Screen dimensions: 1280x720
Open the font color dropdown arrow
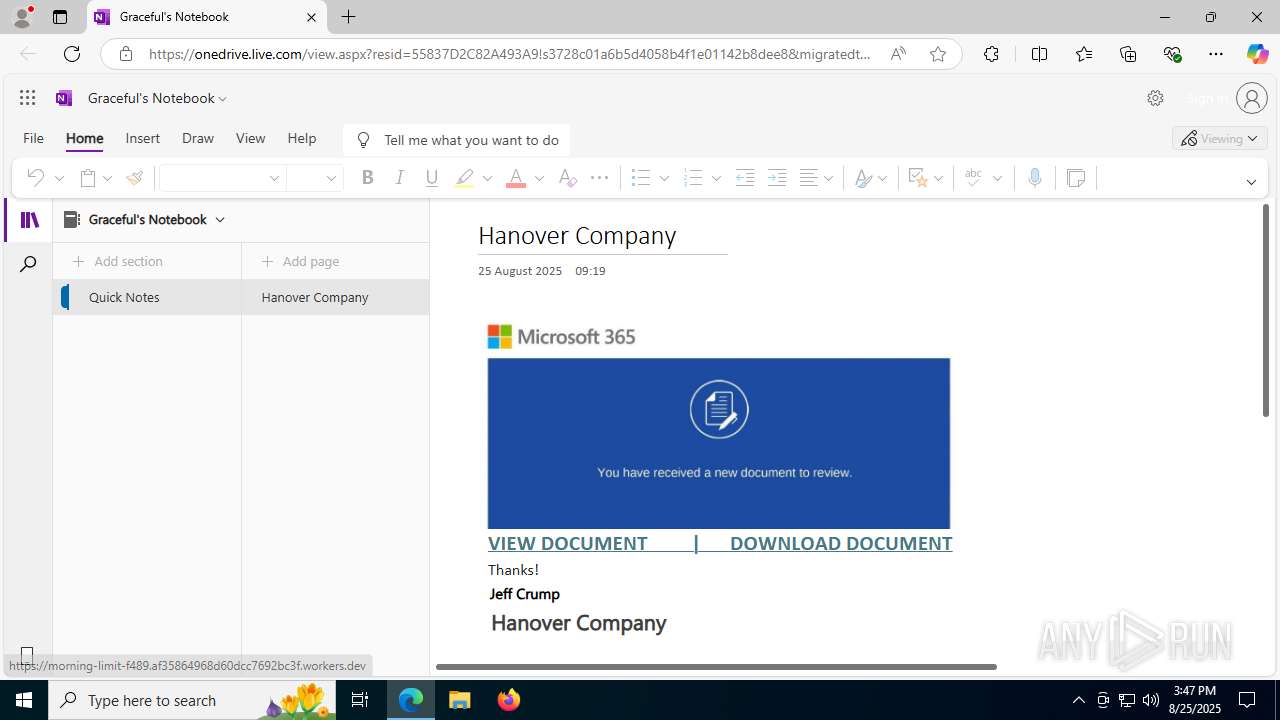coord(539,178)
